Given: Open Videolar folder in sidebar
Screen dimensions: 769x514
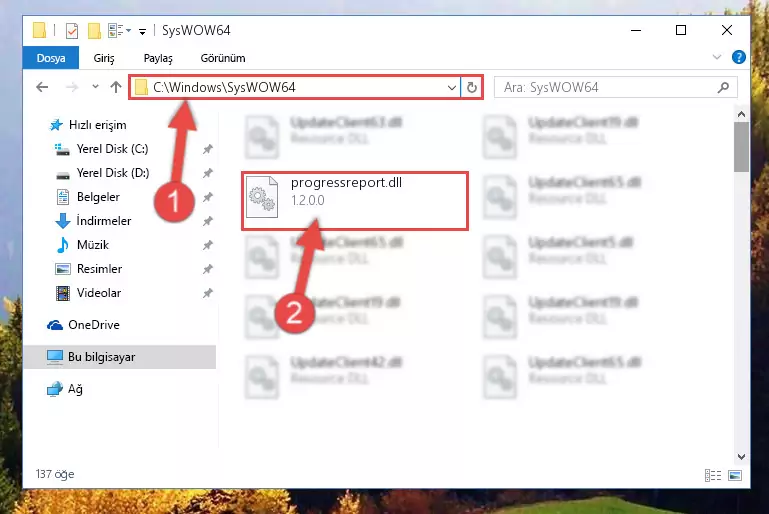Looking at the screenshot, I should point(99,293).
